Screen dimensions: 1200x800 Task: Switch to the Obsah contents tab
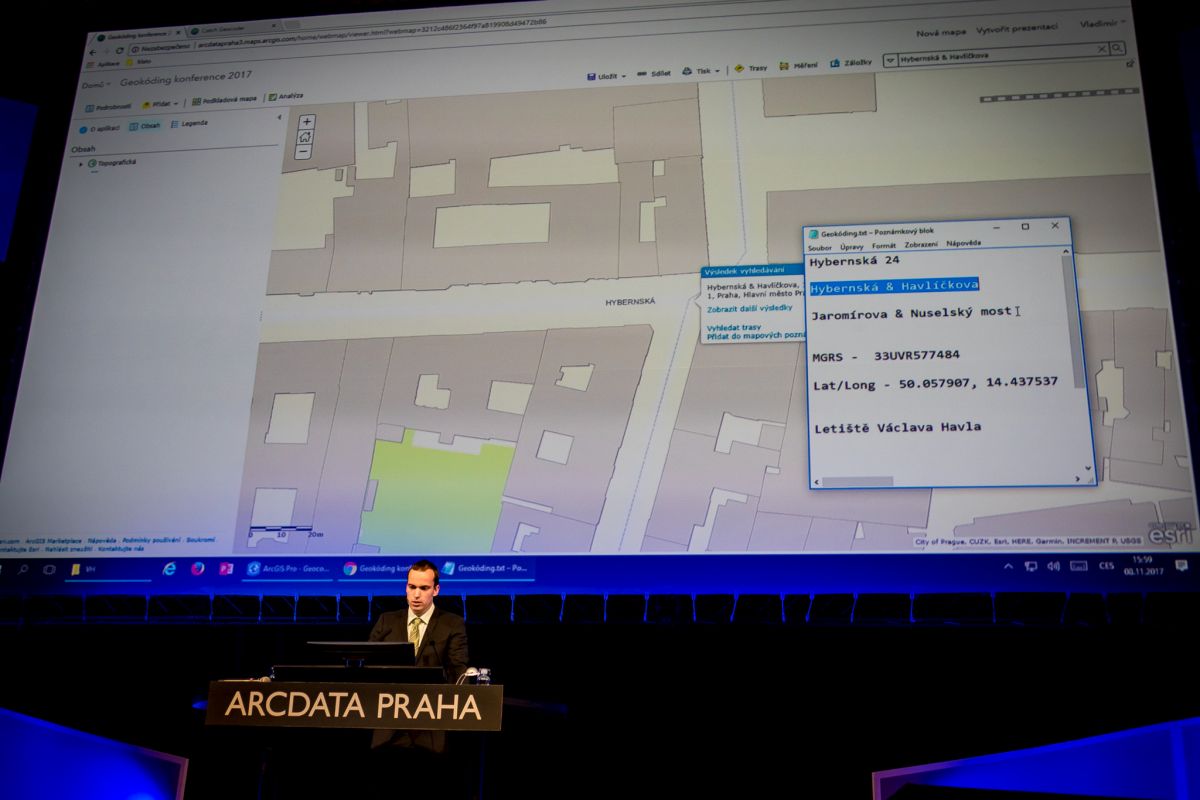point(146,126)
